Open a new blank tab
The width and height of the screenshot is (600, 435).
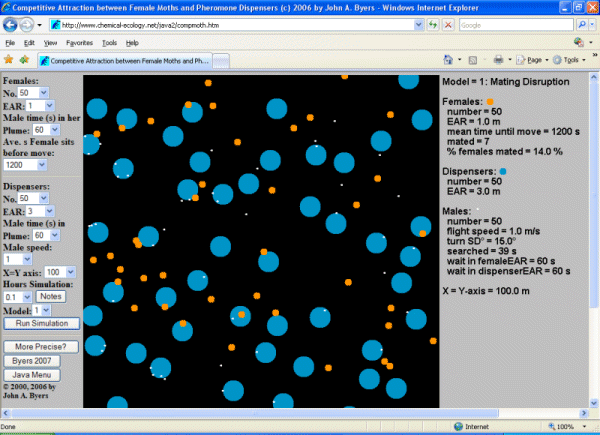click(221, 61)
